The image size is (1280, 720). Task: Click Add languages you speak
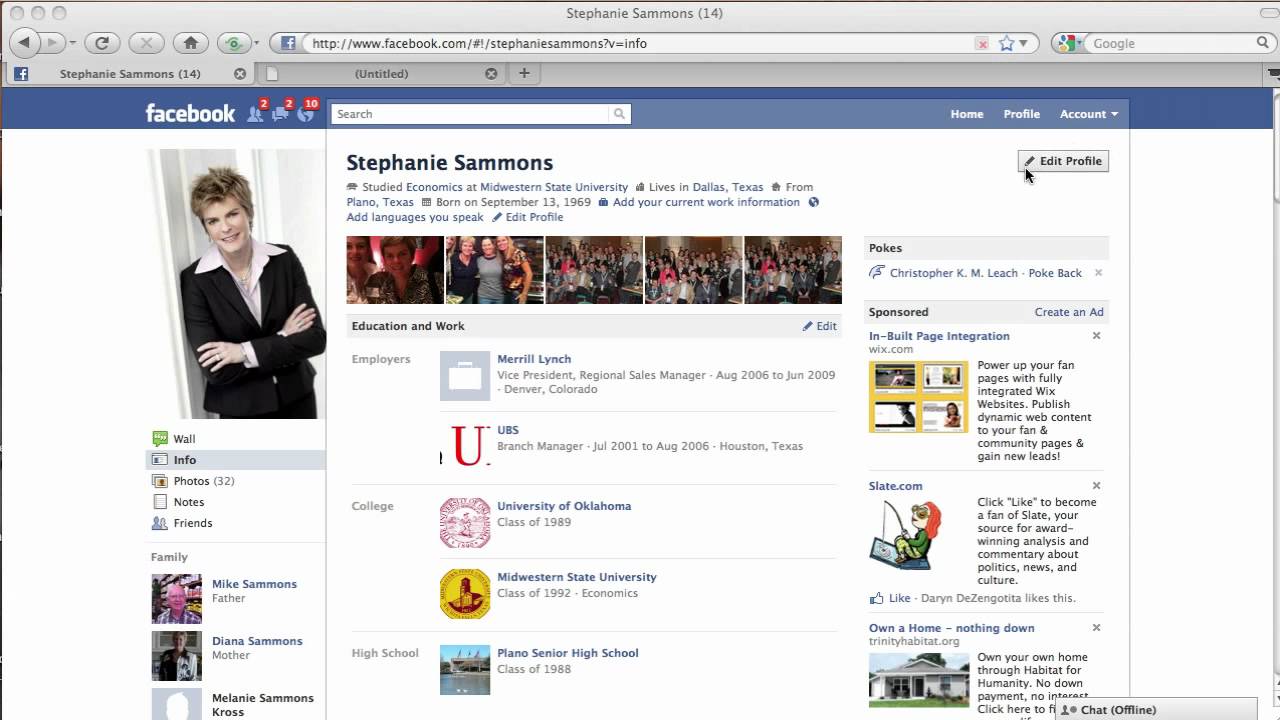click(x=415, y=217)
